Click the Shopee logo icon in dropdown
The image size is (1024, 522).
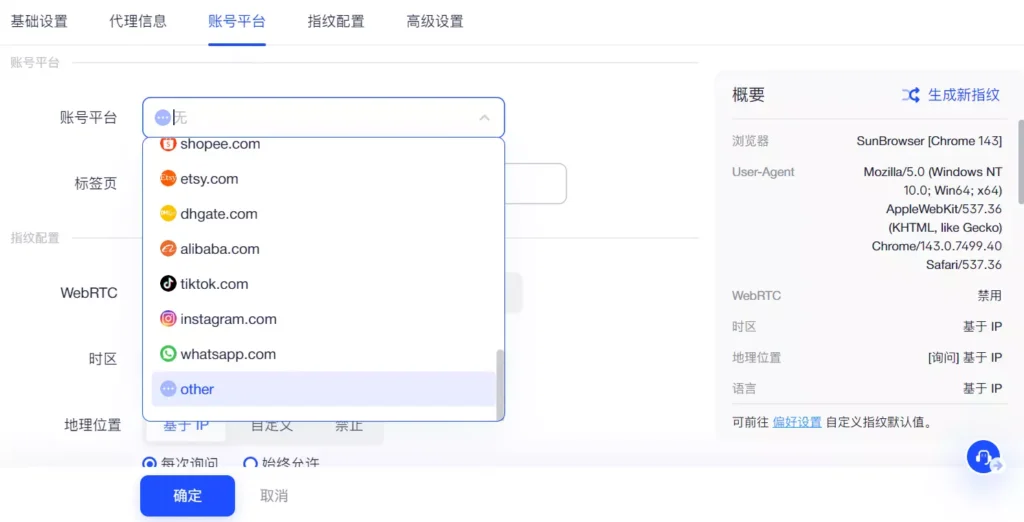coord(168,144)
